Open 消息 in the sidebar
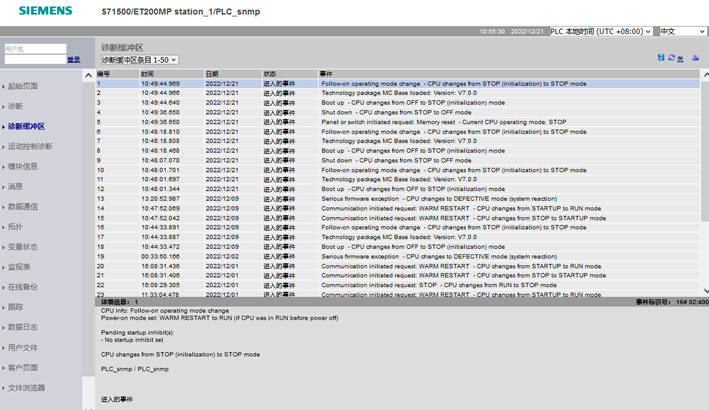This screenshot has width=709, height=410. 15,186
